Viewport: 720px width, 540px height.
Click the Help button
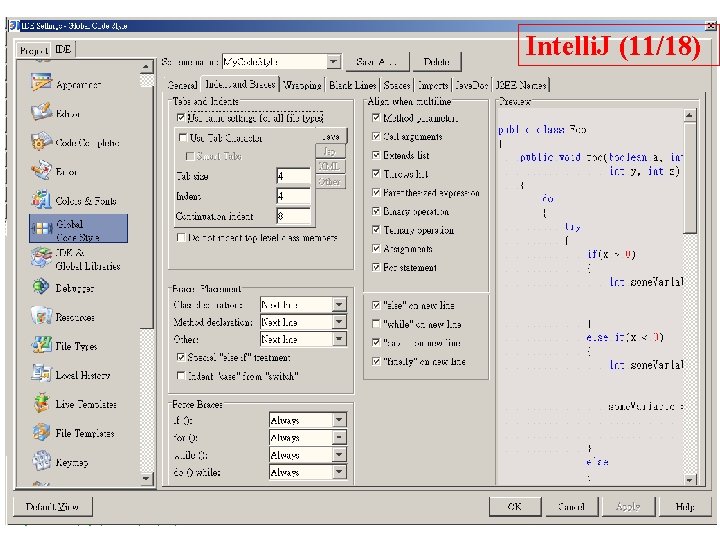[685, 506]
